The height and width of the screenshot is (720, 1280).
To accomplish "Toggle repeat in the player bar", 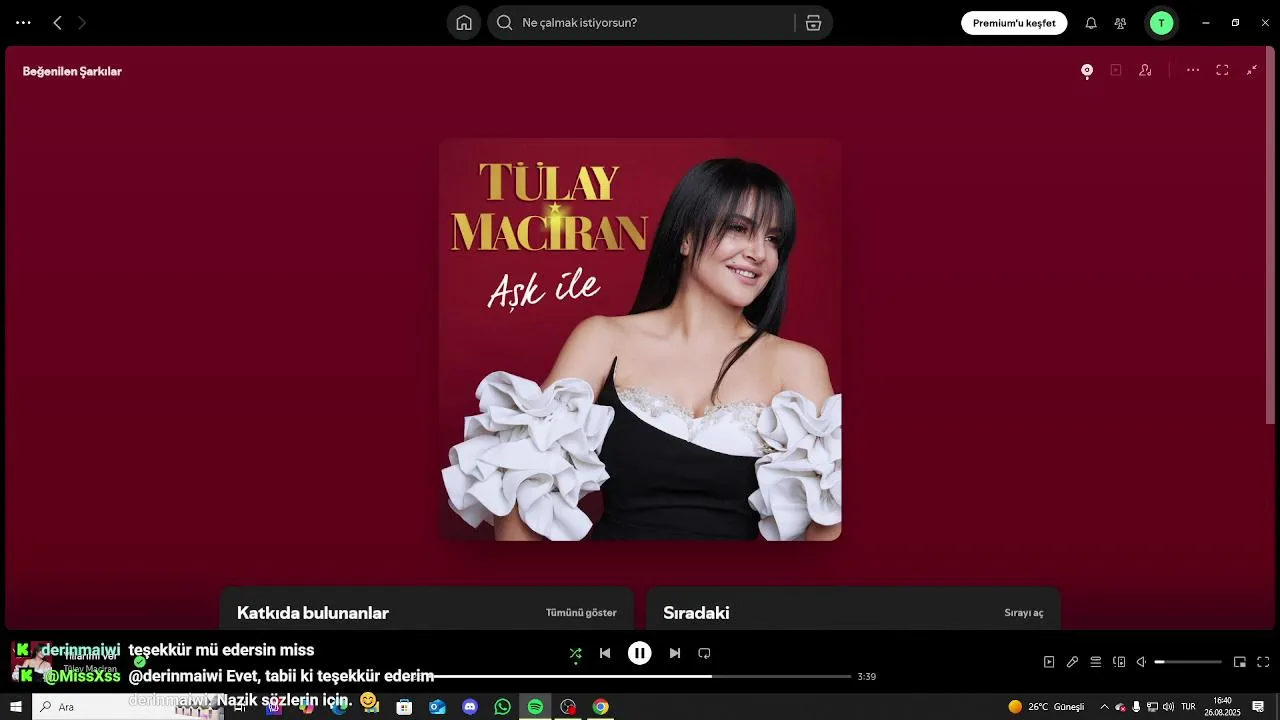I will pyautogui.click(x=704, y=653).
